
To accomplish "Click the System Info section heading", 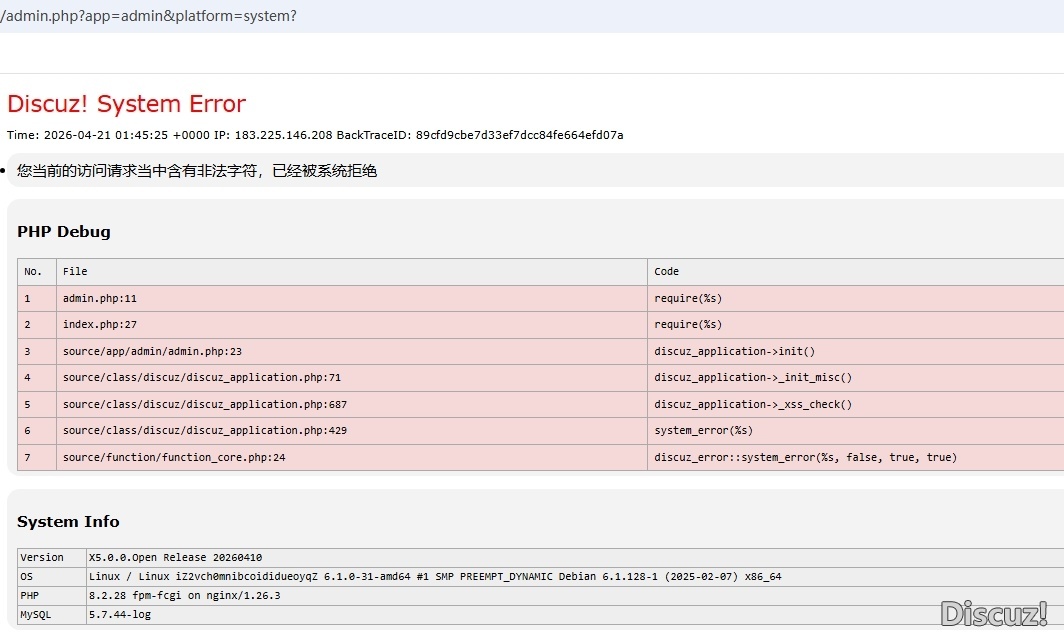I will tap(68, 521).
